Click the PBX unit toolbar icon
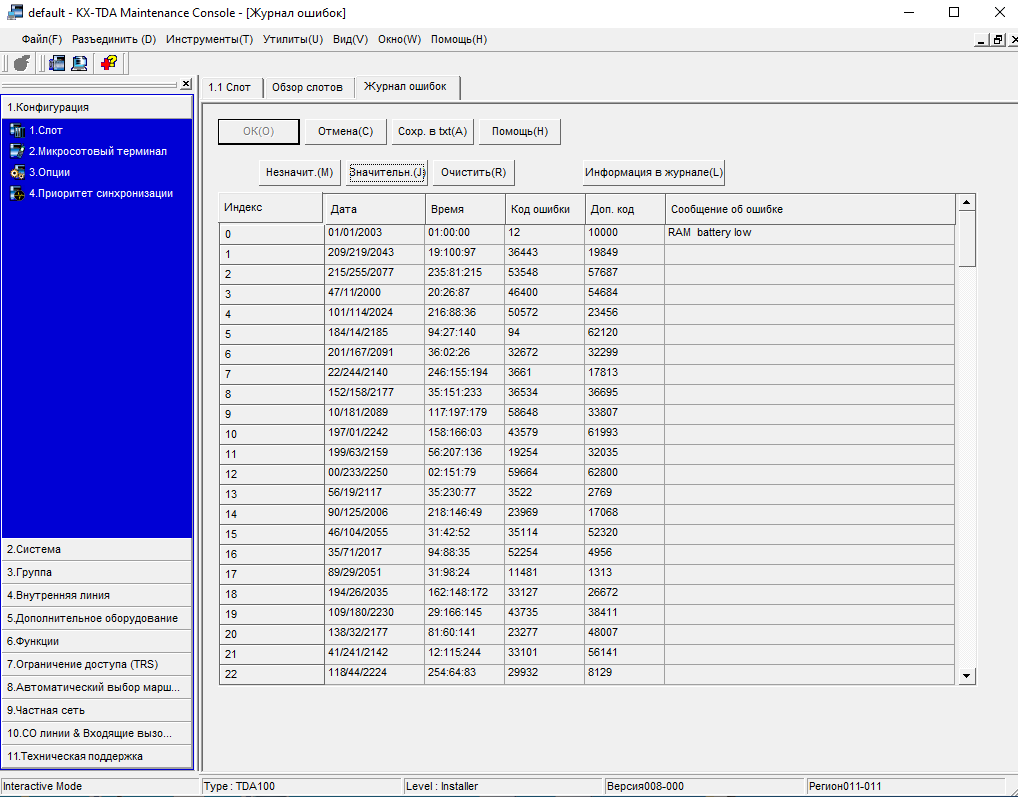This screenshot has width=1018, height=797. [x=57, y=64]
